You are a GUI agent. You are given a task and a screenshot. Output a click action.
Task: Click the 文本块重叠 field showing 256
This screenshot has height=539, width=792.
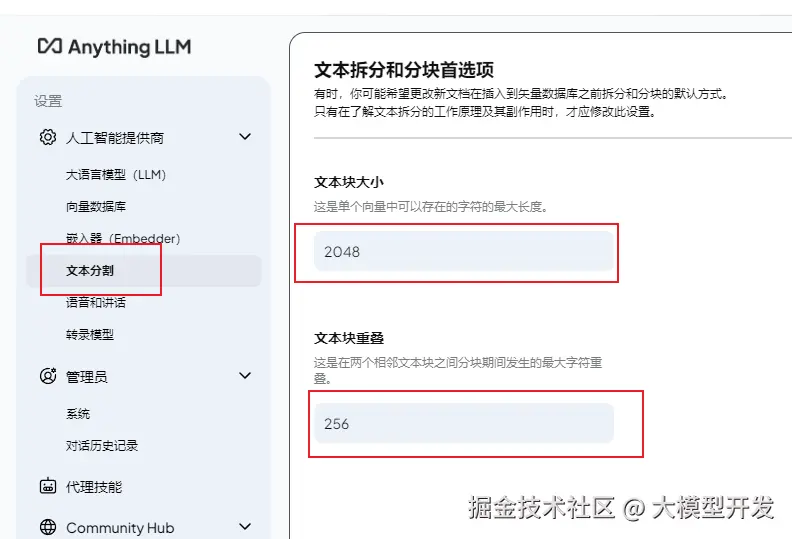463,423
